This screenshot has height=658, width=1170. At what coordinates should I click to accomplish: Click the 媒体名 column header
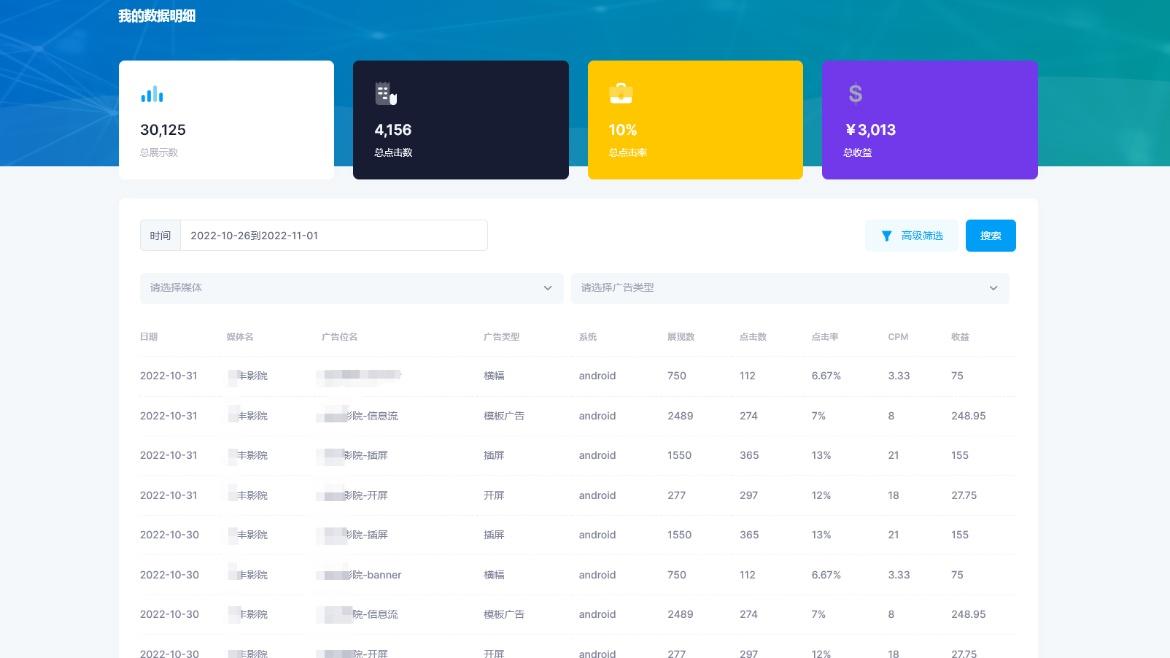(x=240, y=337)
